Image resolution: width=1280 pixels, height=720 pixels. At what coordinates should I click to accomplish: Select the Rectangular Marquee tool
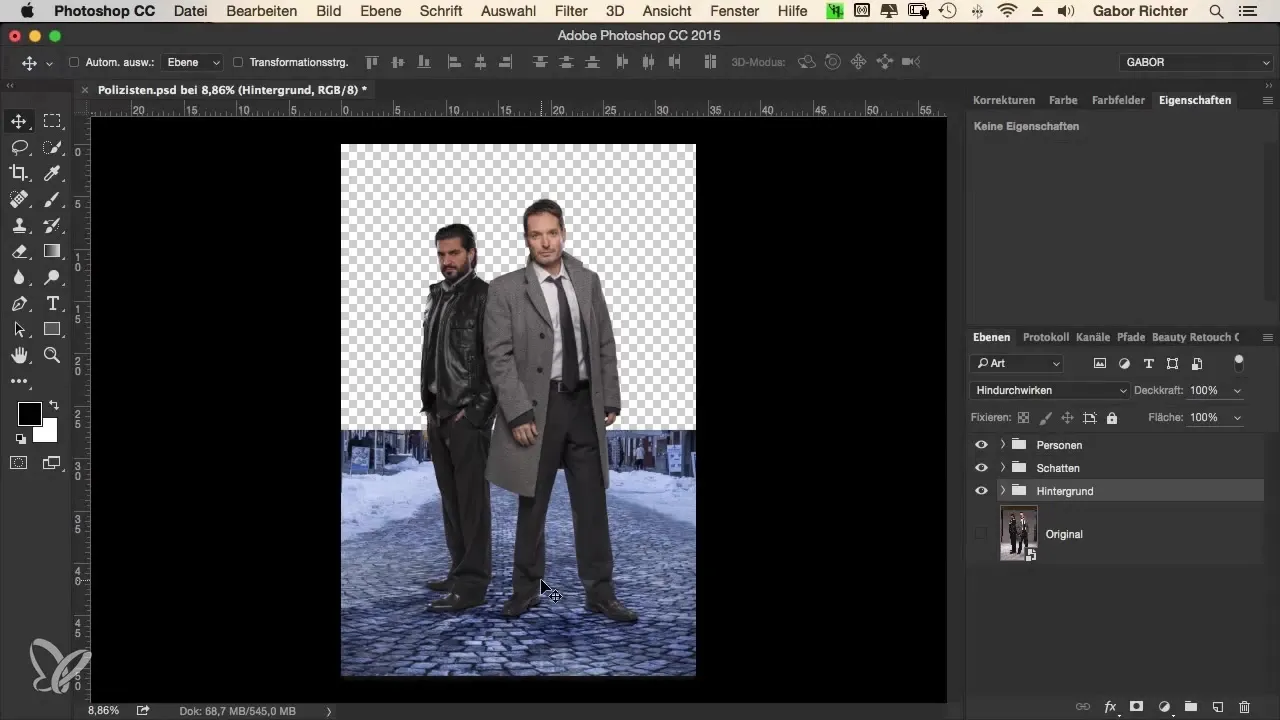point(52,121)
